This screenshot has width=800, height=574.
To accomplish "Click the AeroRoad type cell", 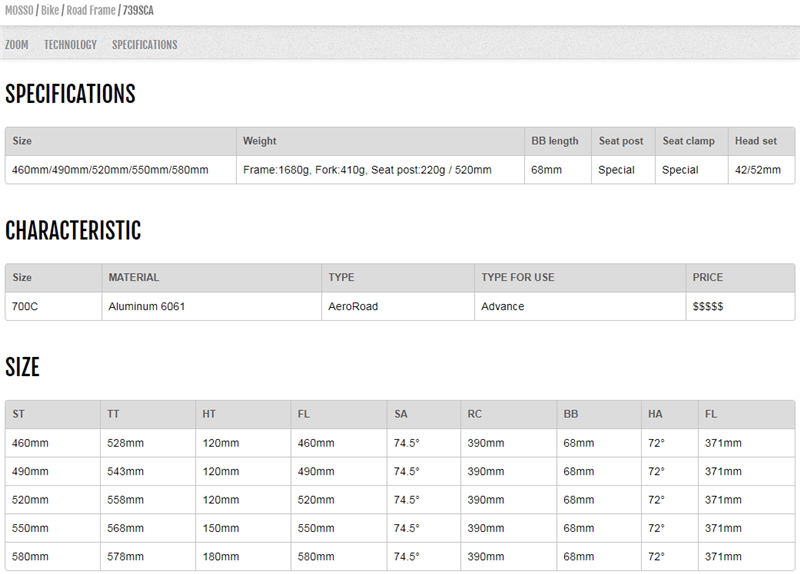I will click(x=398, y=306).
